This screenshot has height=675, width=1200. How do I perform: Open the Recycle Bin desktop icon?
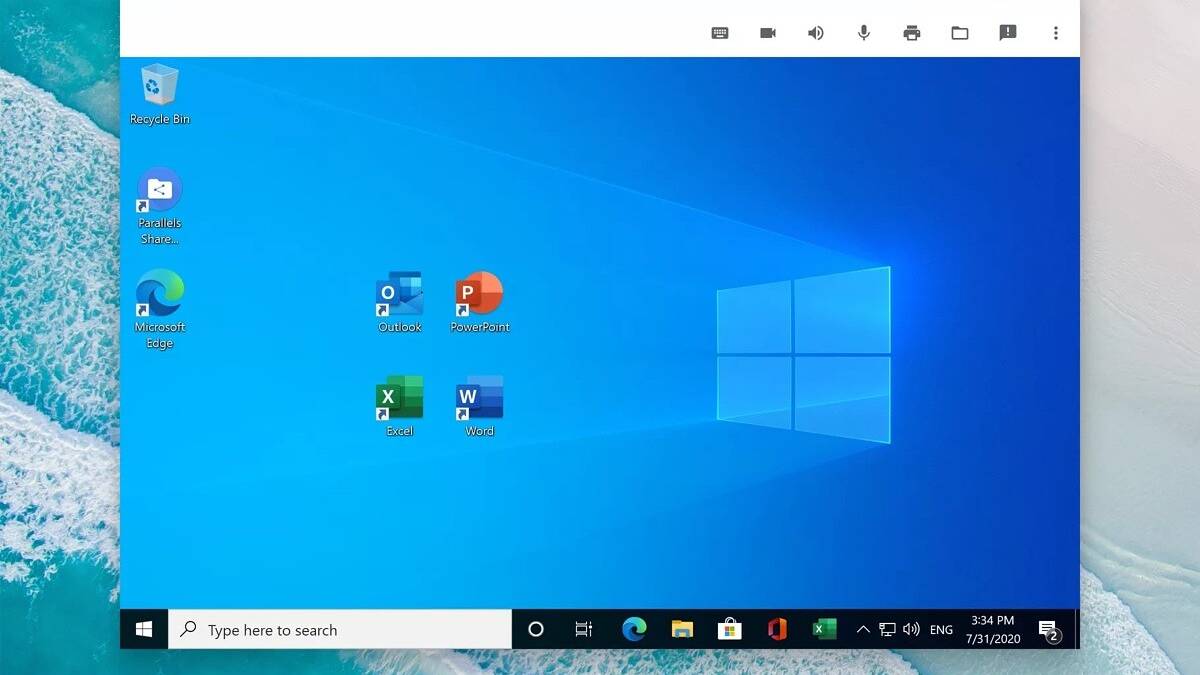click(160, 94)
